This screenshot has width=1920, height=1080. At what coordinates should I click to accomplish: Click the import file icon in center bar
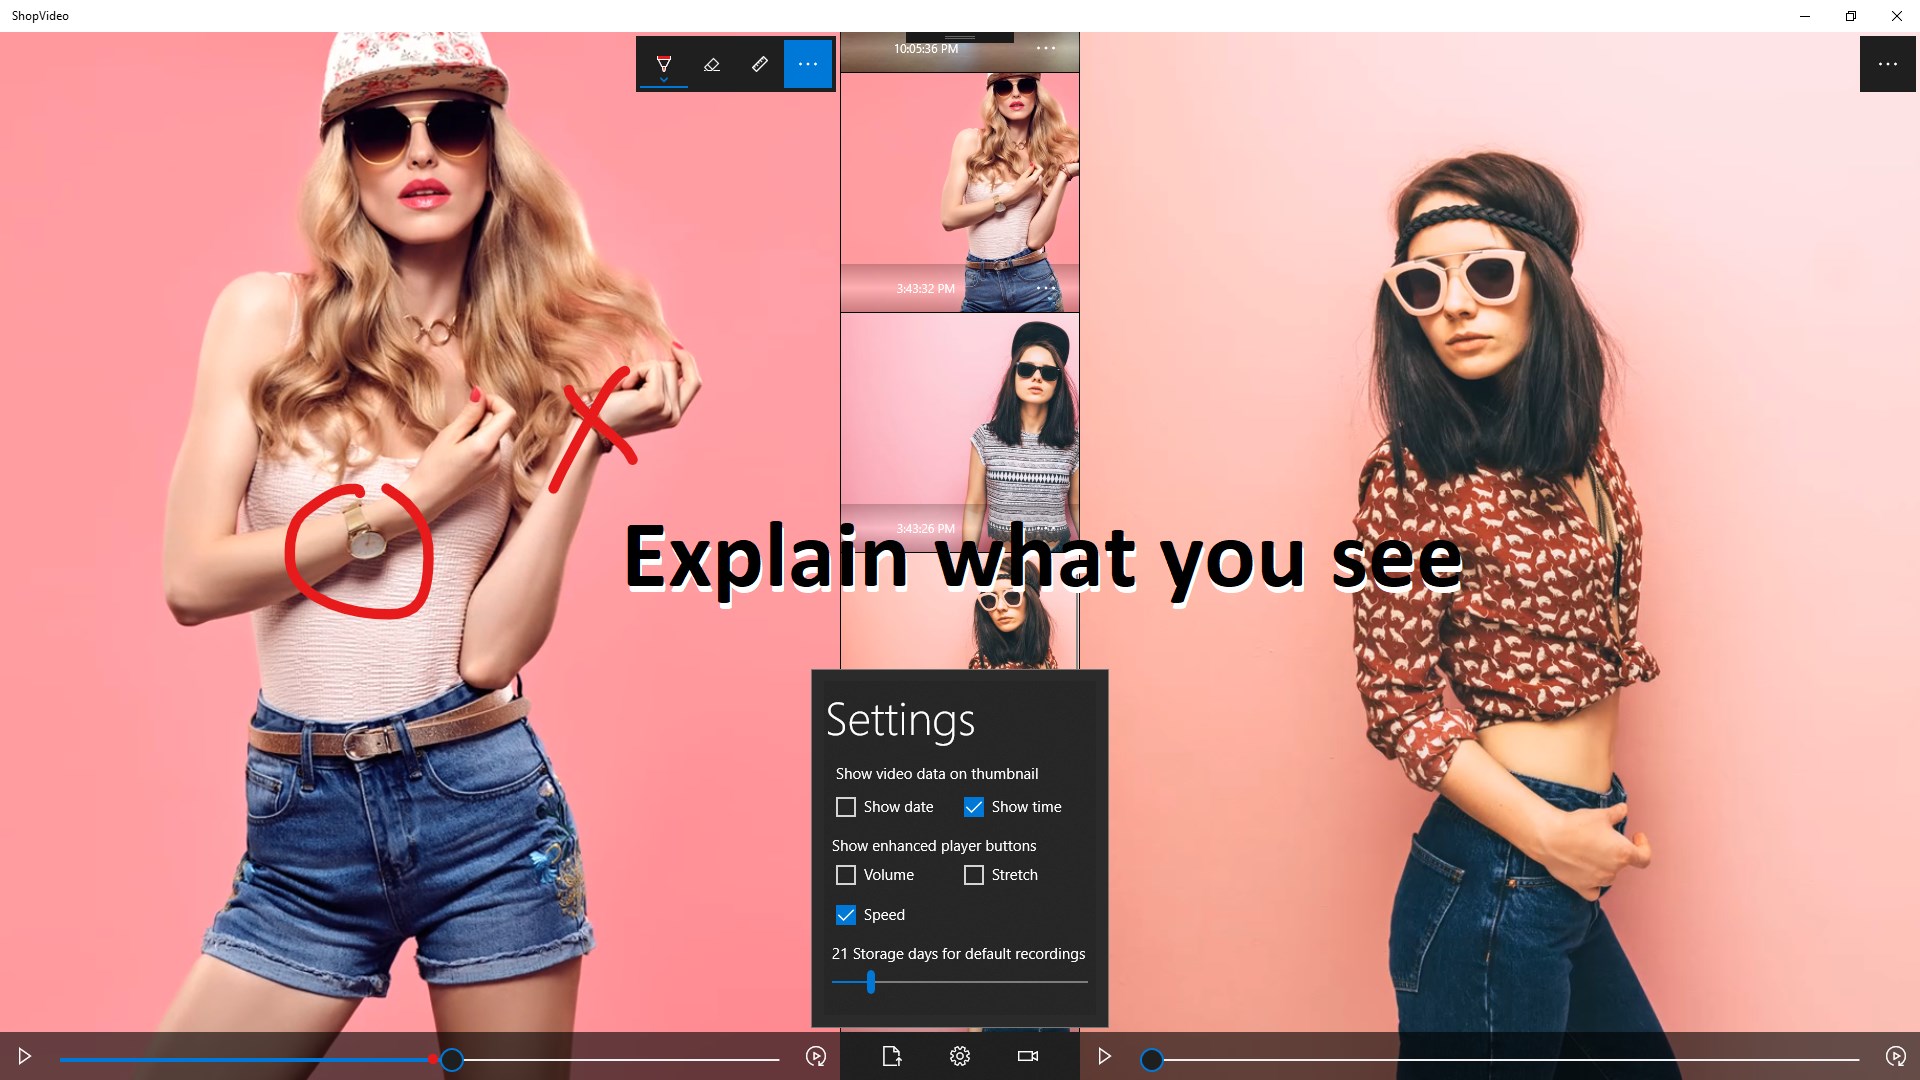pyautogui.click(x=892, y=1056)
